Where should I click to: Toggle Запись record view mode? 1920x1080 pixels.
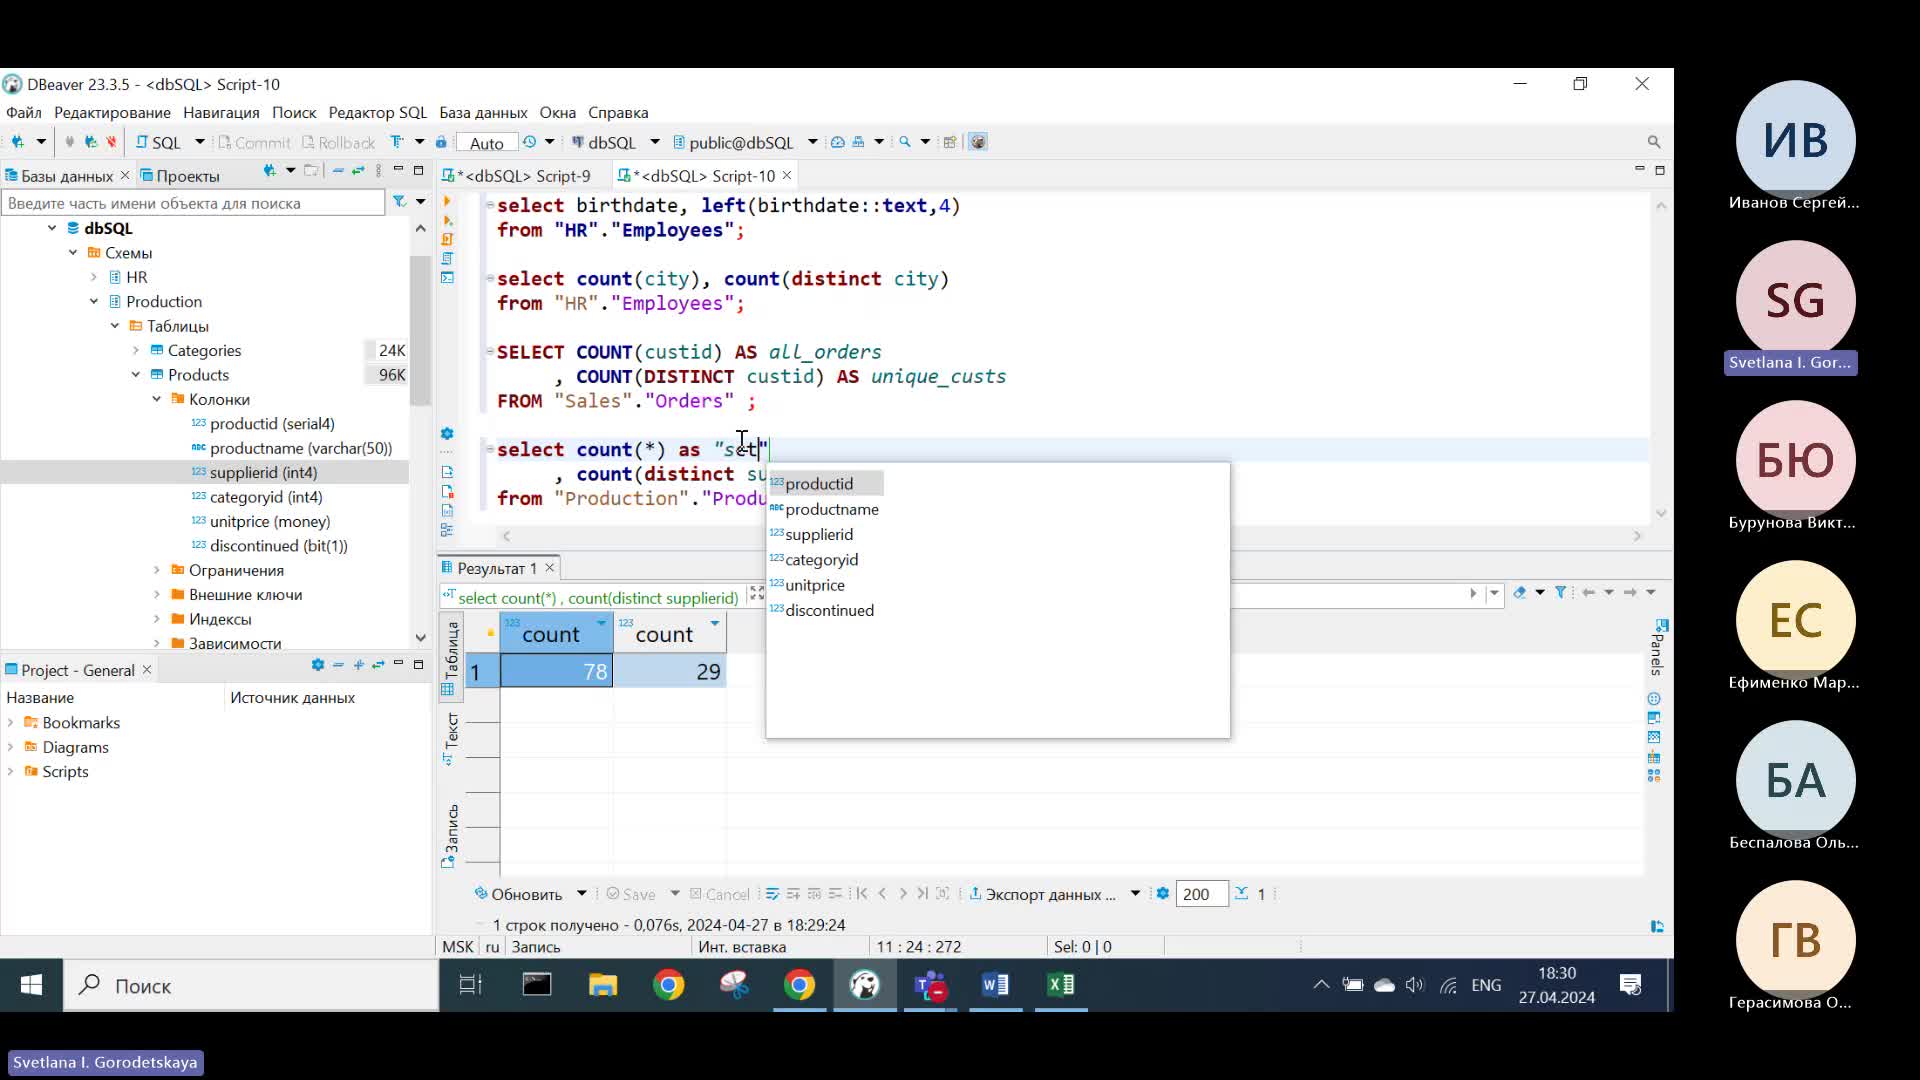coord(450,835)
